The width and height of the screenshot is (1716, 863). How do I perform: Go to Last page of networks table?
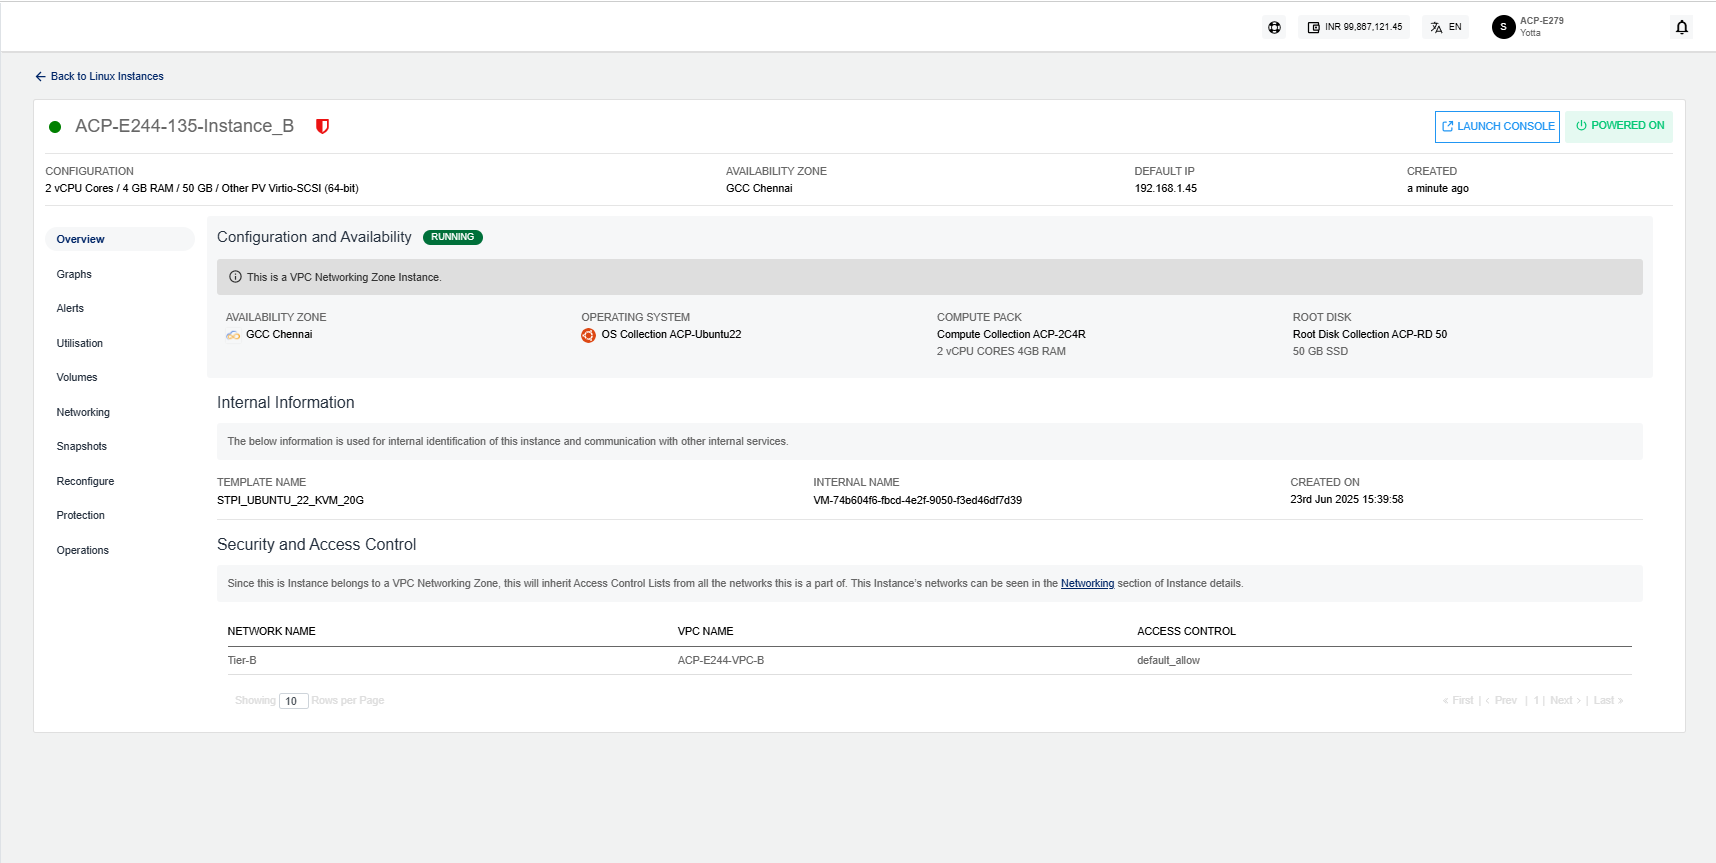coord(1608,700)
